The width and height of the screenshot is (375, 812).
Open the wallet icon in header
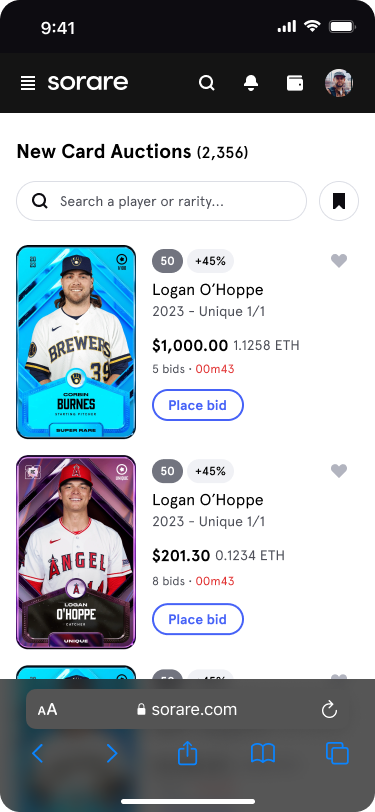pos(295,83)
